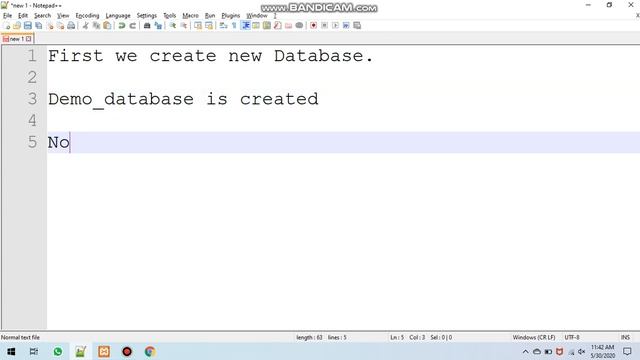This screenshot has height=360, width=640.
Task: Click the Close All toolbar icon
Action: [60, 26]
